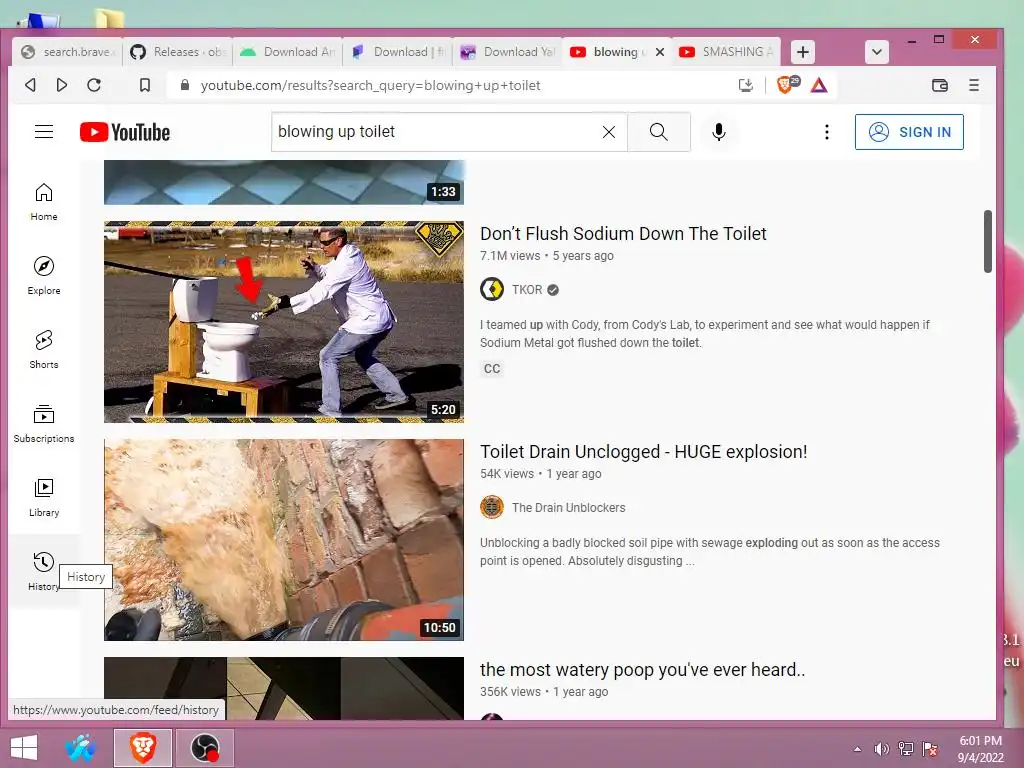Image resolution: width=1024 pixels, height=768 pixels.
Task: Switch to the Download An tab
Action: point(287,52)
